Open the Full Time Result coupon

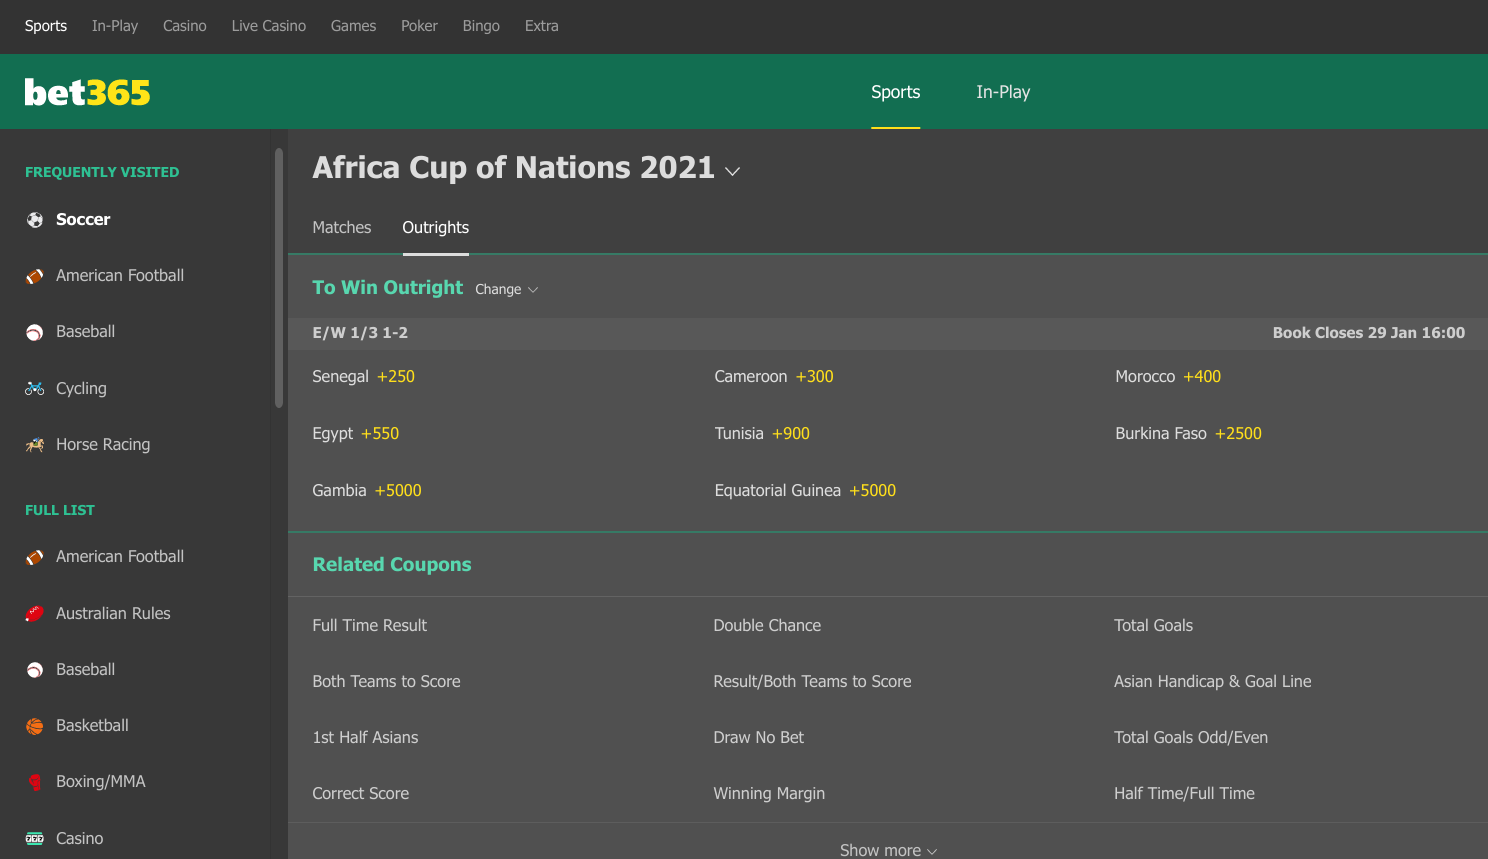click(370, 625)
